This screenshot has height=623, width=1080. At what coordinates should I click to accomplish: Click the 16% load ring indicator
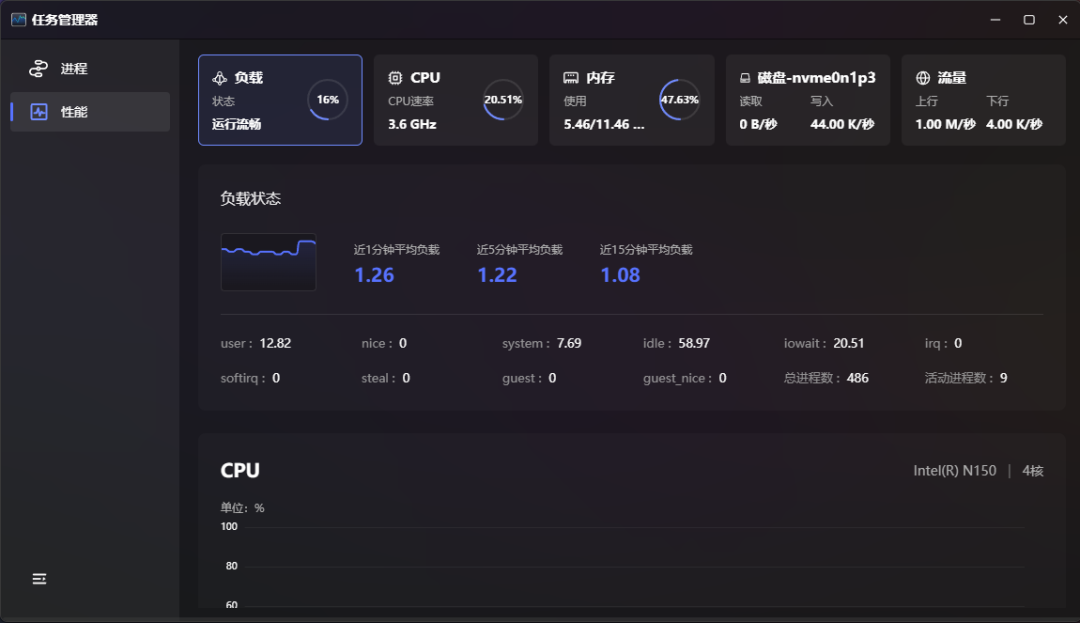[328, 100]
